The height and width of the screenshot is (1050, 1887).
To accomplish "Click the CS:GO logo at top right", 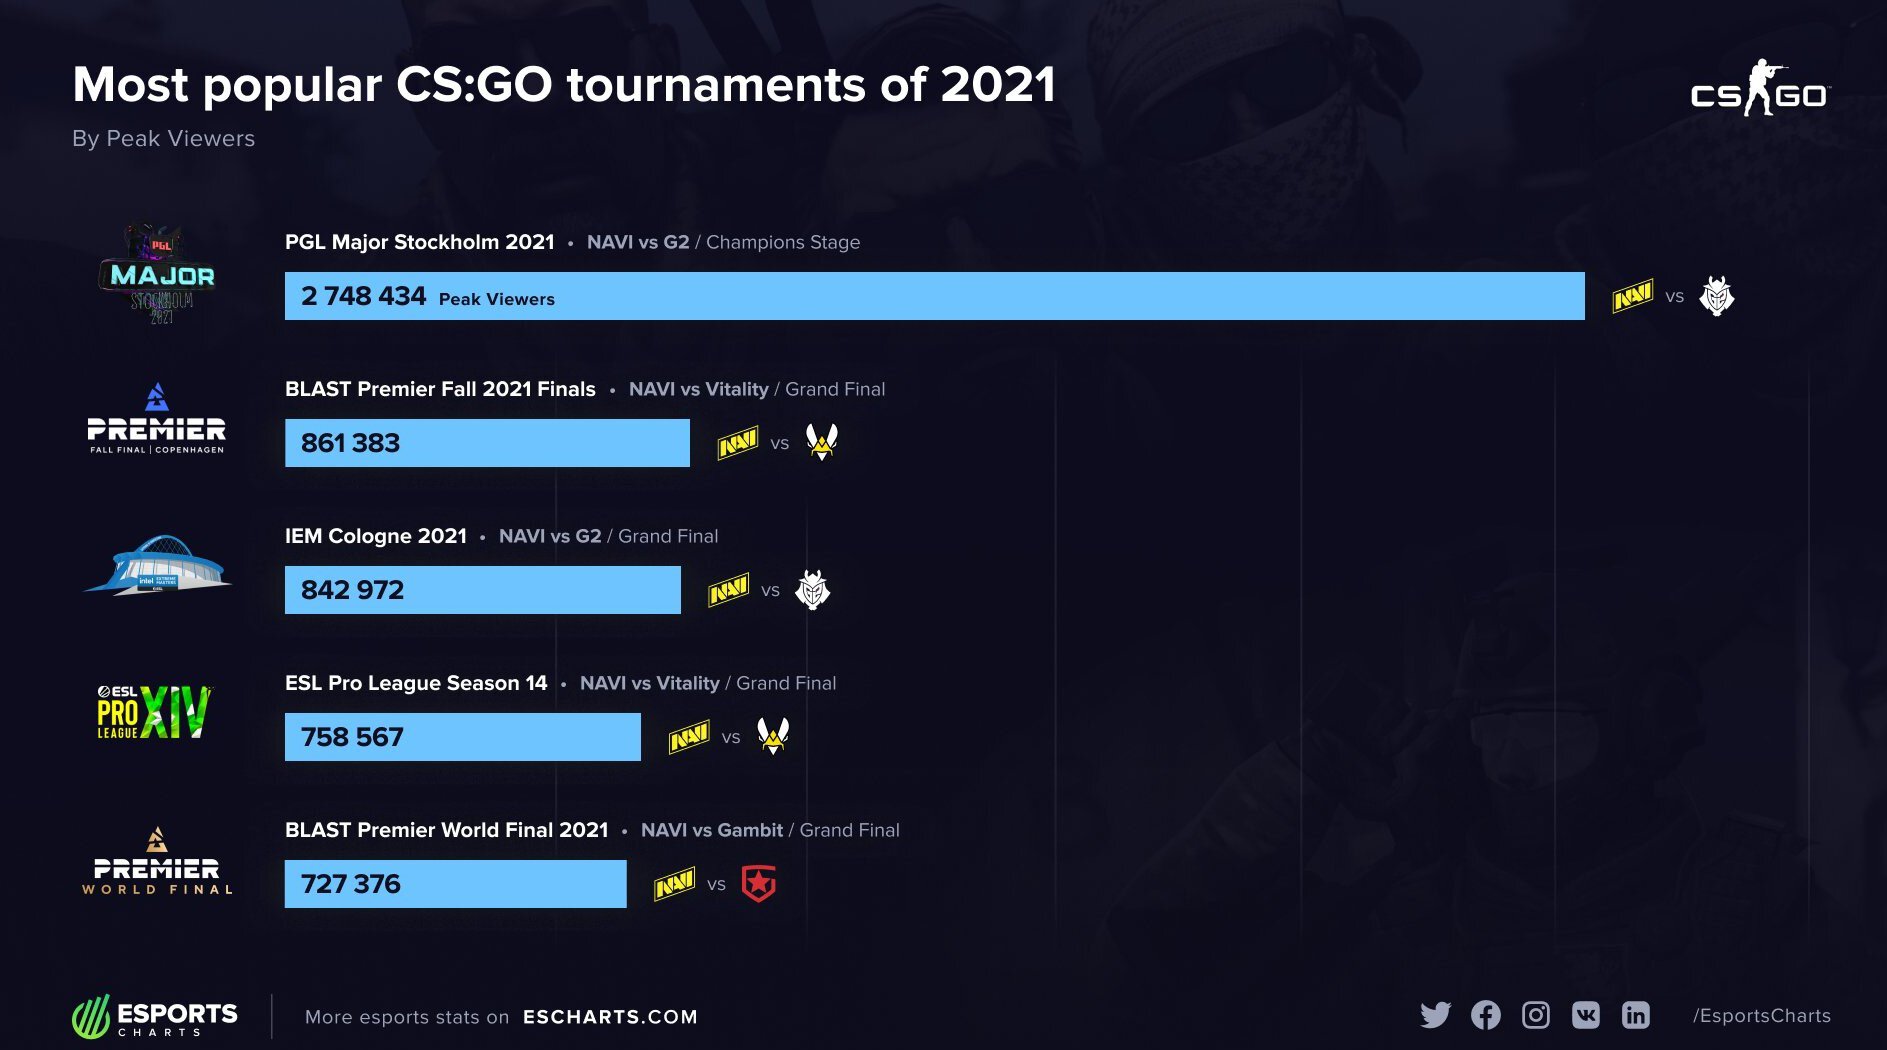I will 1760,88.
